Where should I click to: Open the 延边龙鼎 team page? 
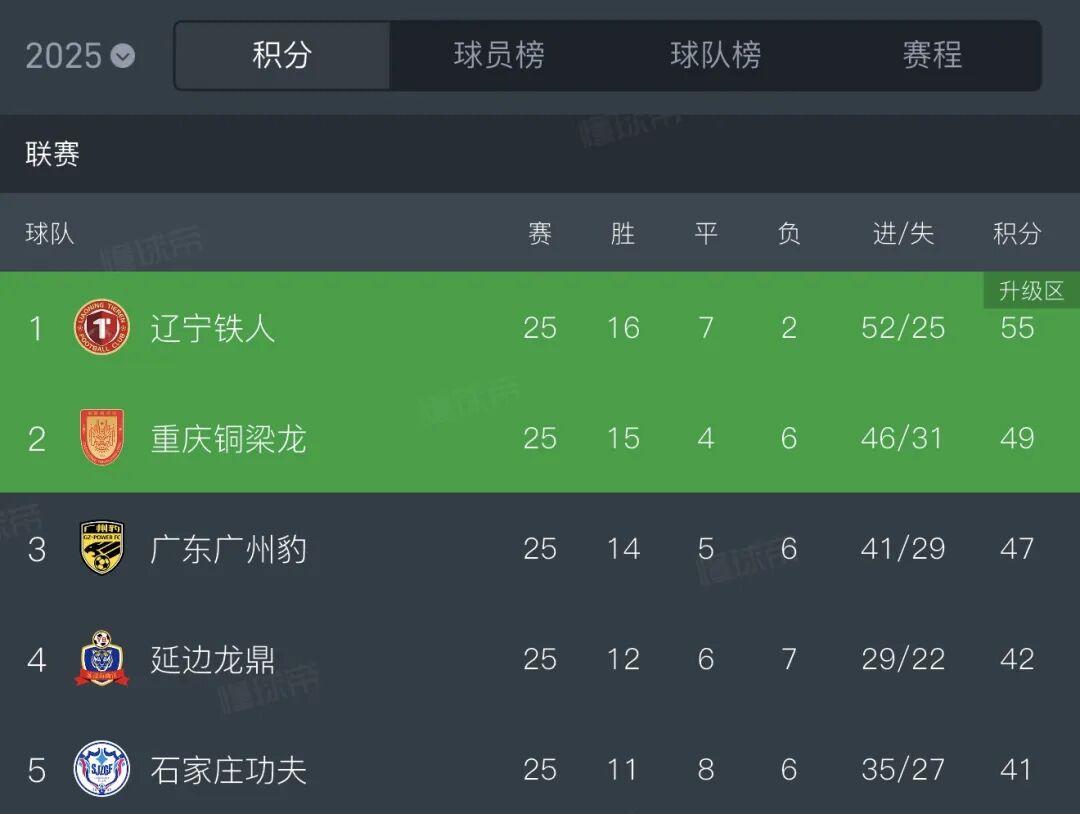[x=213, y=659]
